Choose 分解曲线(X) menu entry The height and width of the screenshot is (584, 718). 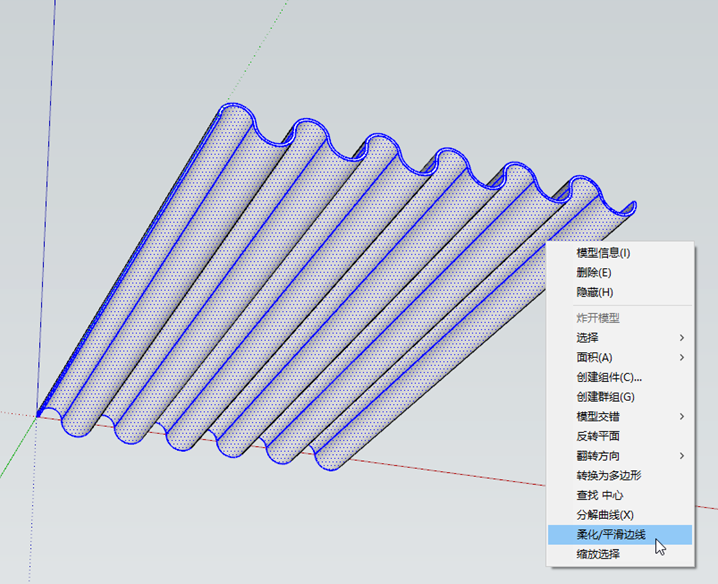[620, 515]
